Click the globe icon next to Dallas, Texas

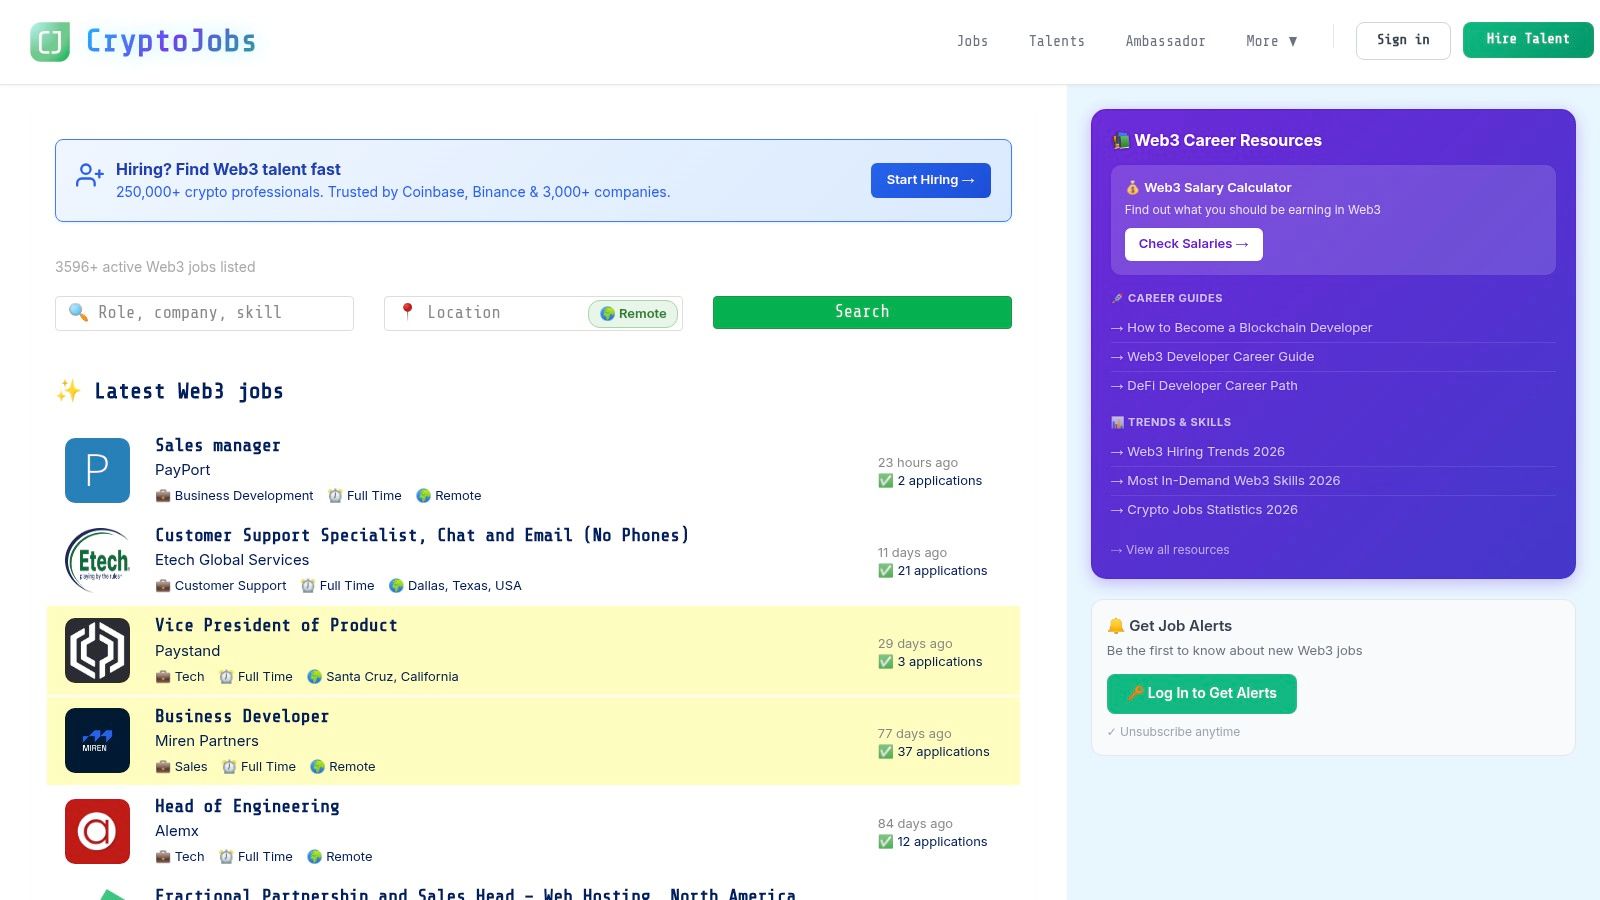point(396,586)
